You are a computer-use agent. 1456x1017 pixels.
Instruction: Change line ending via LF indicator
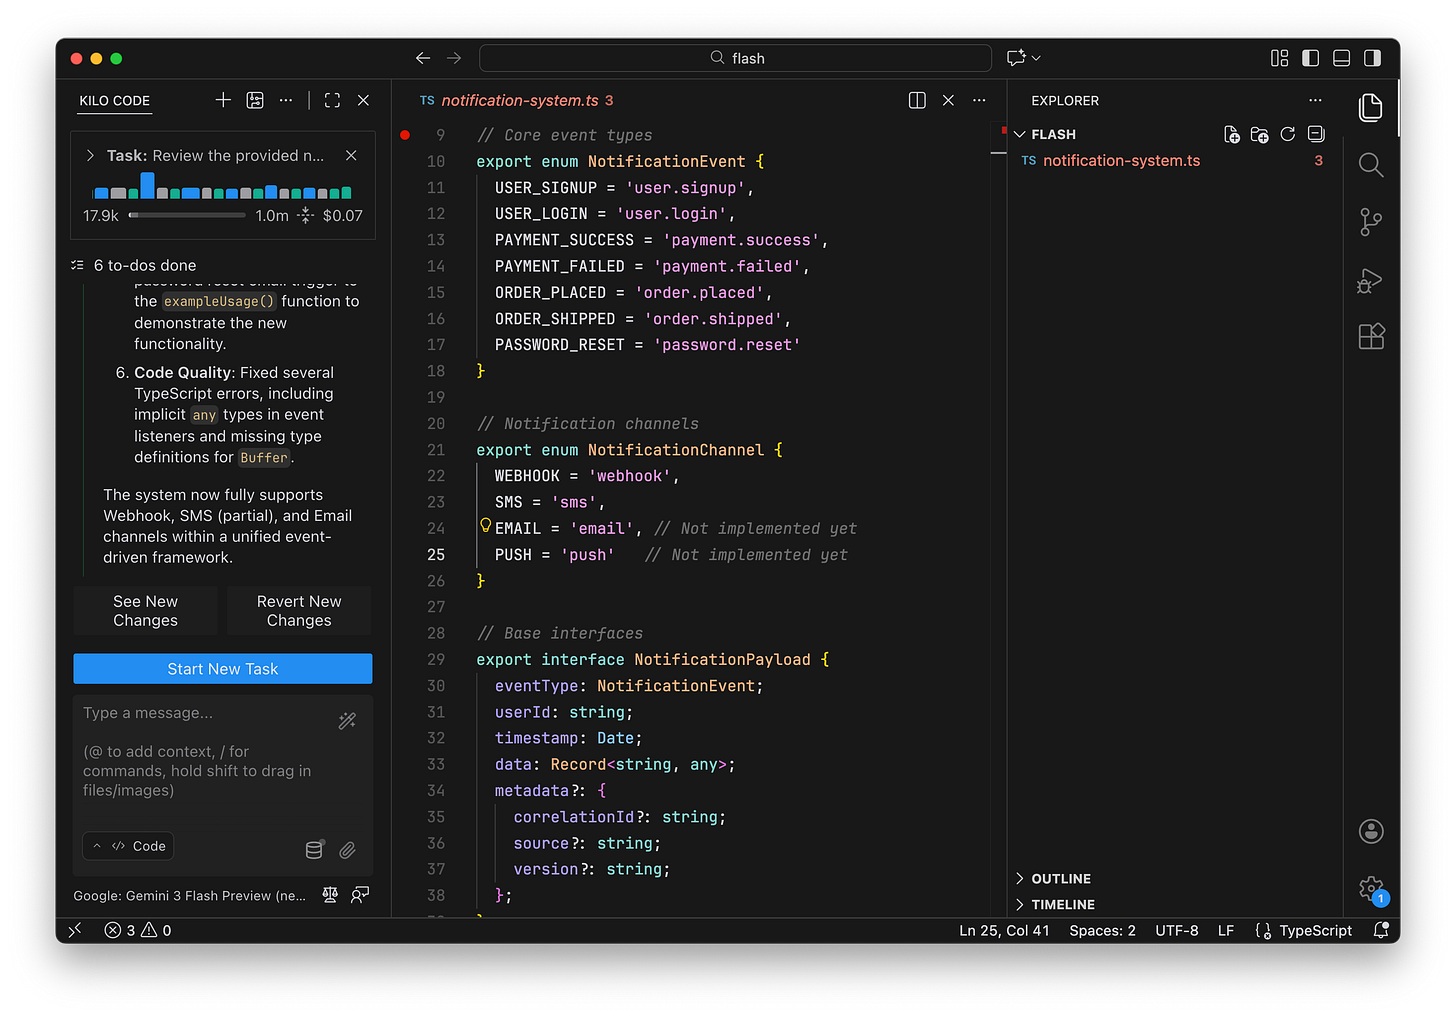pyautogui.click(x=1225, y=930)
